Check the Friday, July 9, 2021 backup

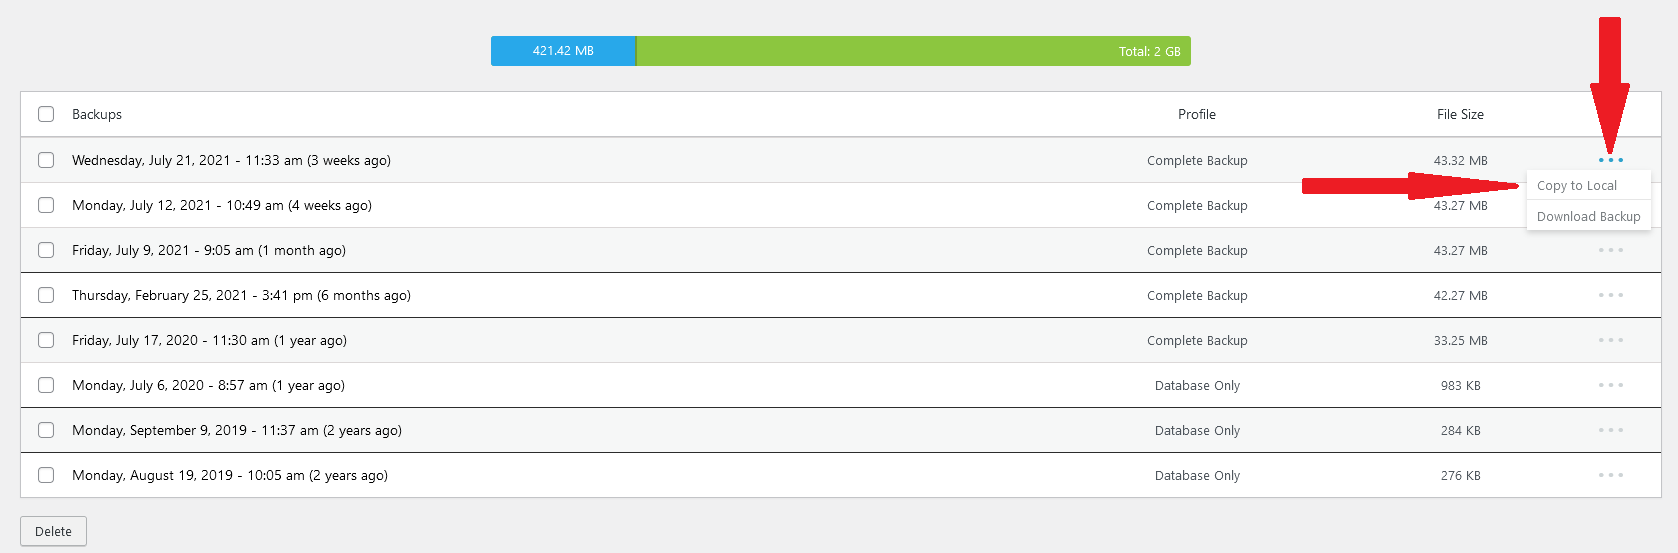46,250
